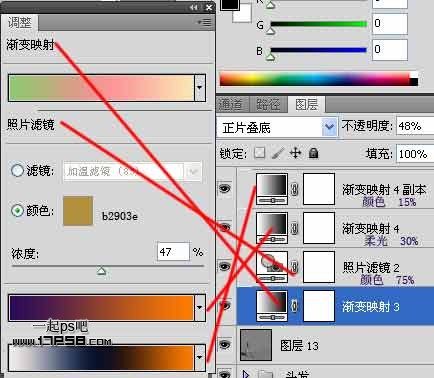Hide the 渐变映射 4 副本 layer
Image resolution: width=434 pixels, height=378 pixels.
(225, 189)
